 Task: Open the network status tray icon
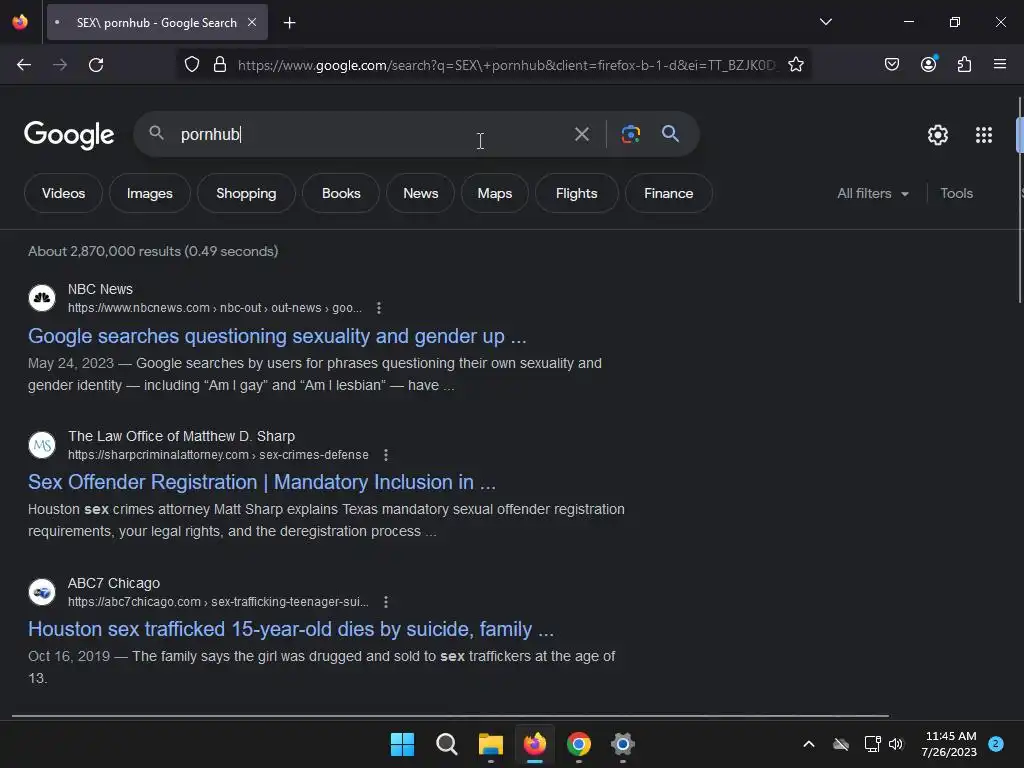(x=872, y=744)
